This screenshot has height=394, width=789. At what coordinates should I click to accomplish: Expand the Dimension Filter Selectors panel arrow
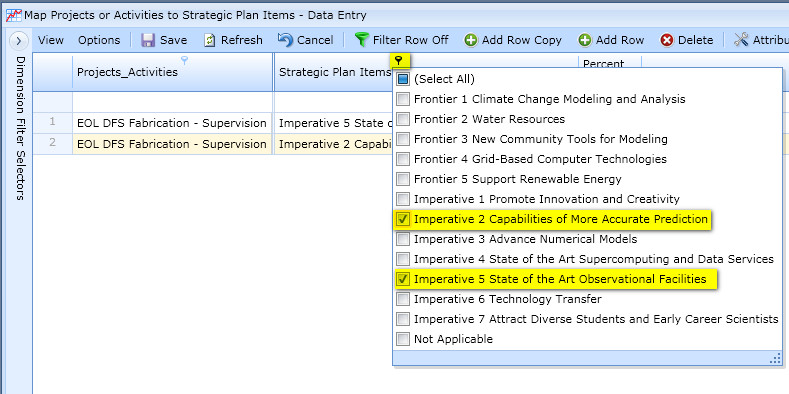click(x=19, y=41)
